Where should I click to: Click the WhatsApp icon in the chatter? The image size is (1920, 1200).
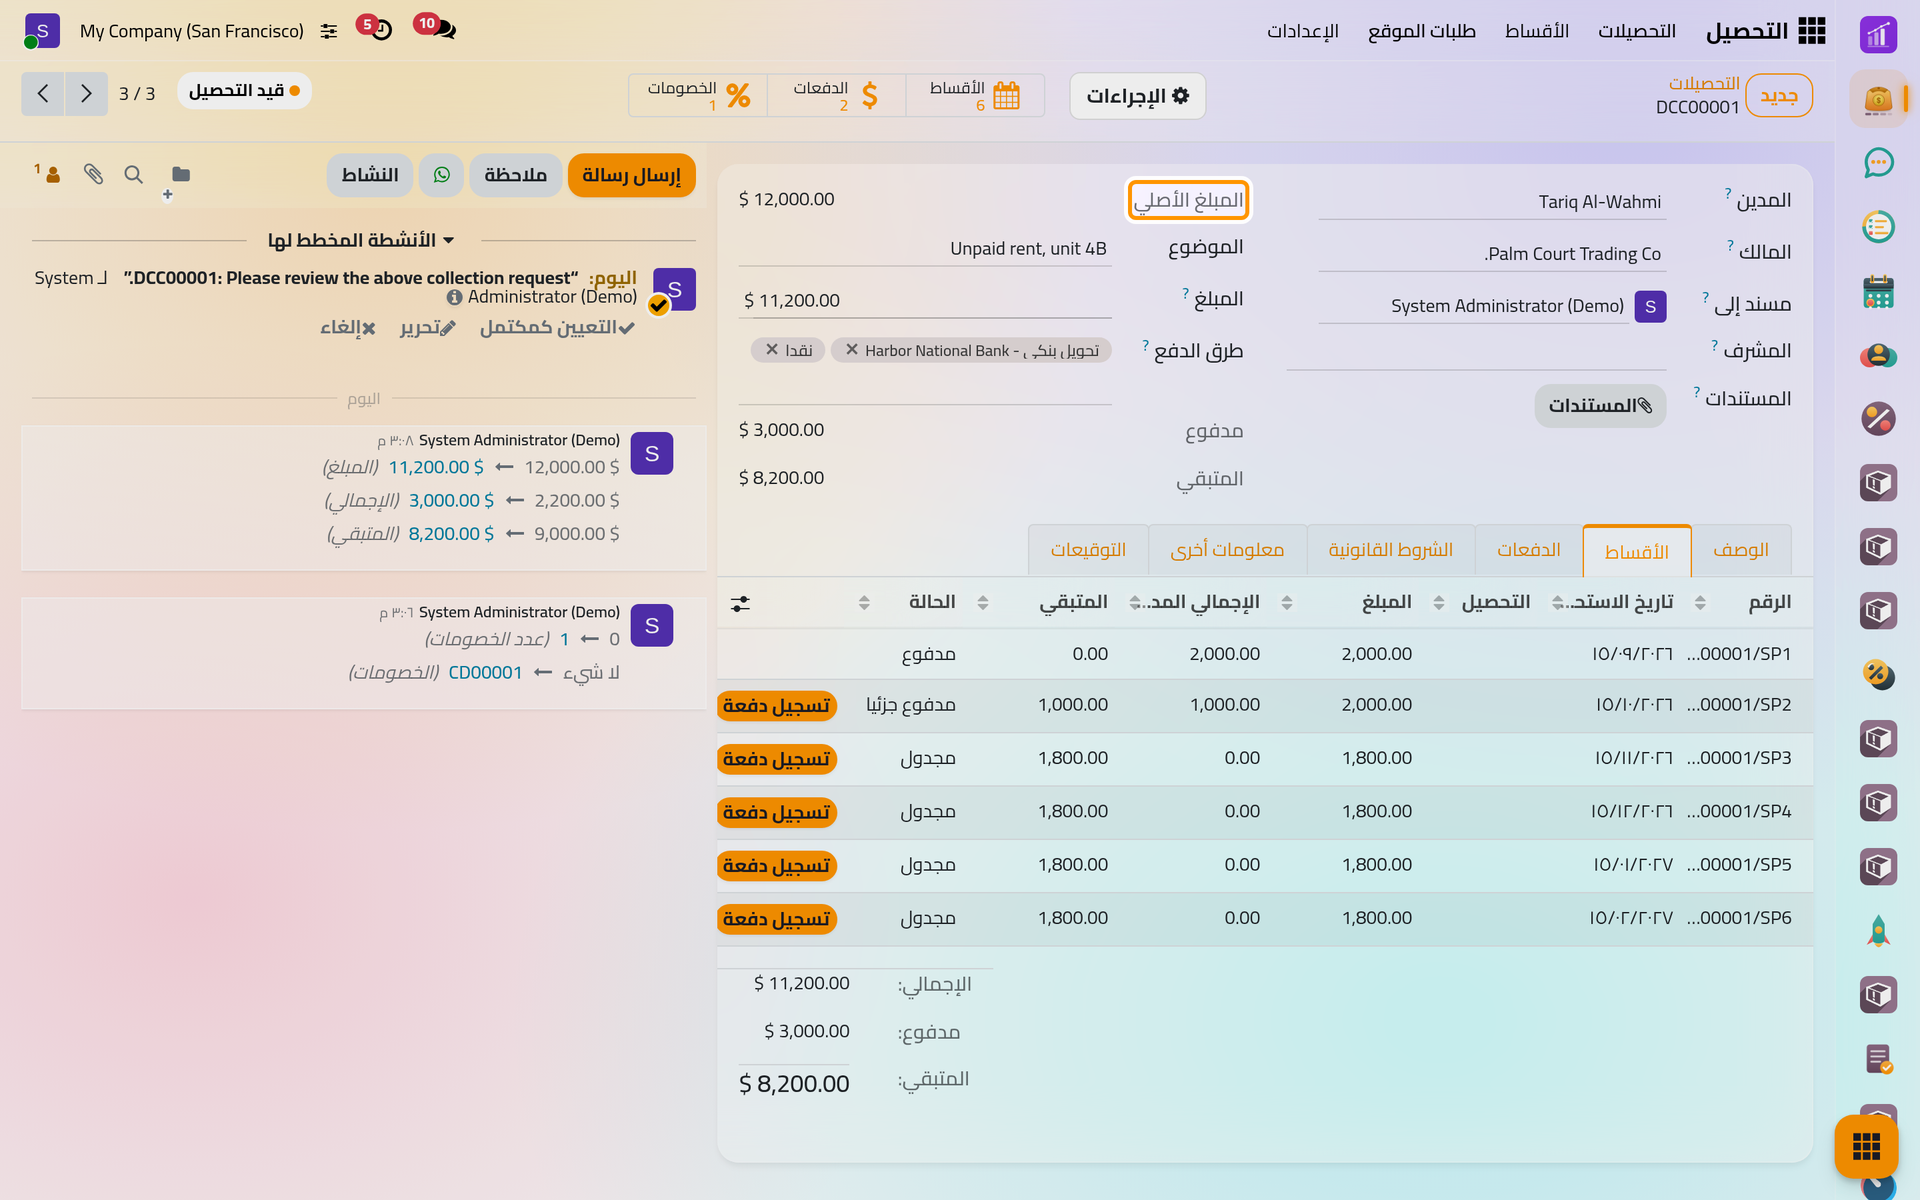[442, 175]
